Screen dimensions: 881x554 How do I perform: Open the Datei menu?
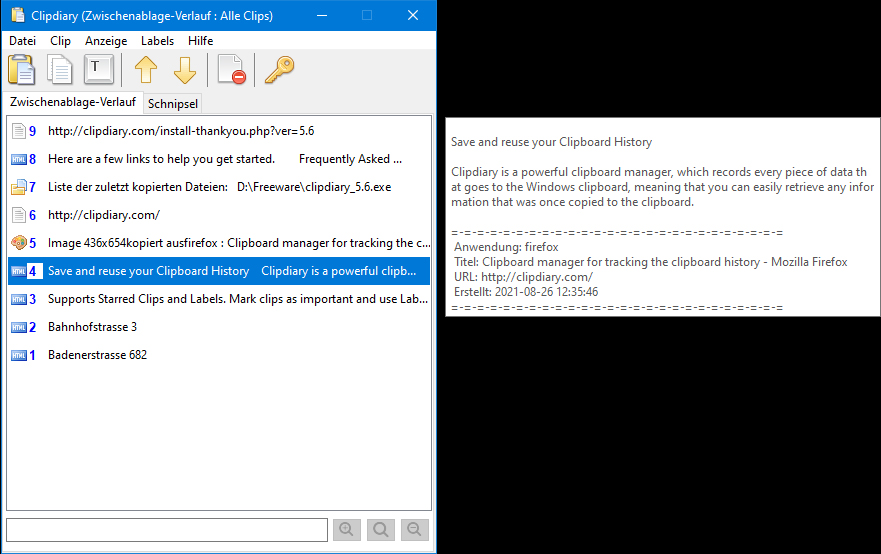coord(22,40)
